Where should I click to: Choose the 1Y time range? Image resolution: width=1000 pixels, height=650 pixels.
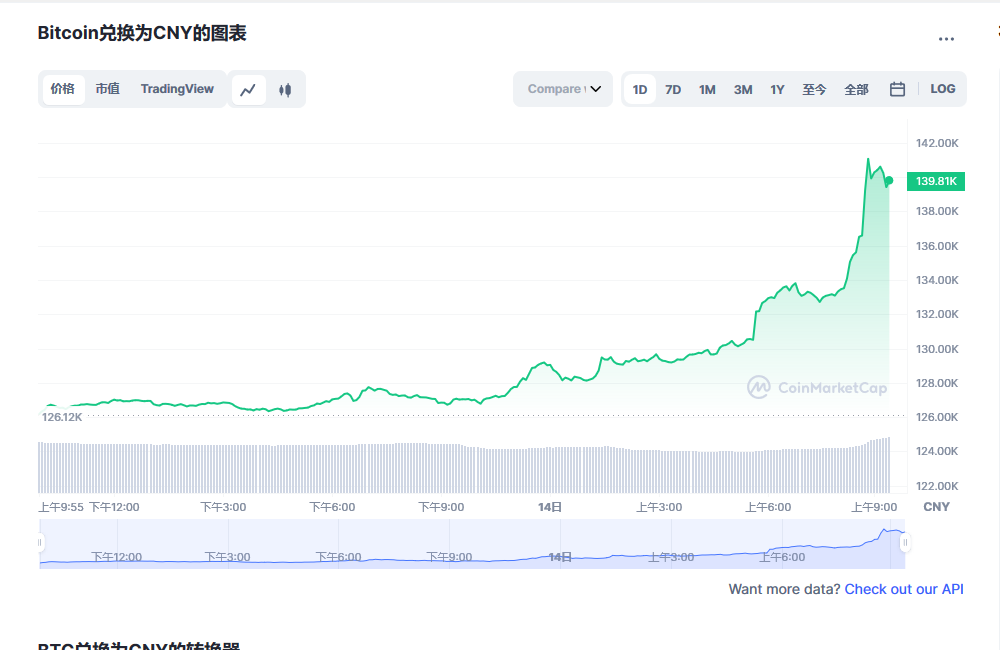(777, 89)
